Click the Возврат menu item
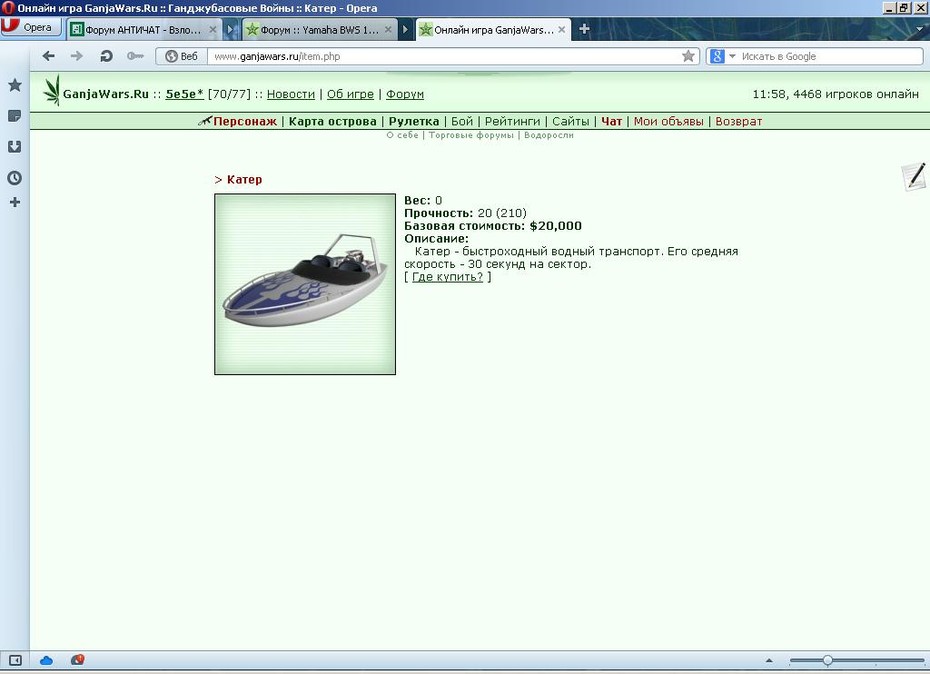930x674 pixels. (x=738, y=121)
